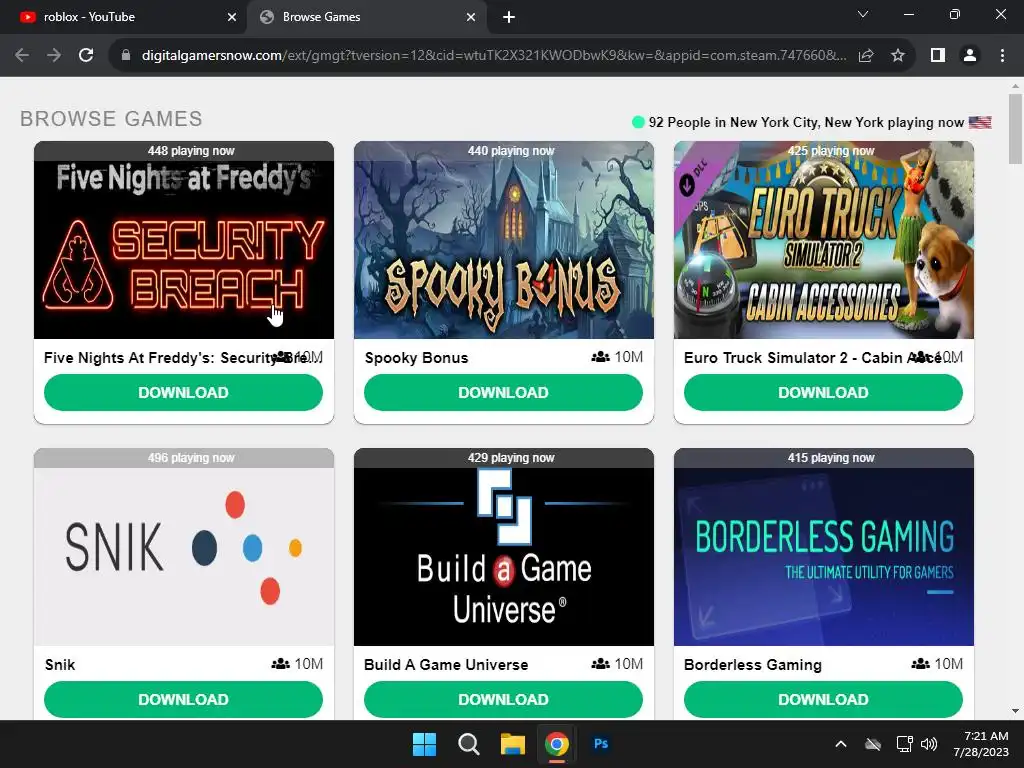Click the browser forward arrow
This screenshot has height=768, width=1024.
pos(54,56)
